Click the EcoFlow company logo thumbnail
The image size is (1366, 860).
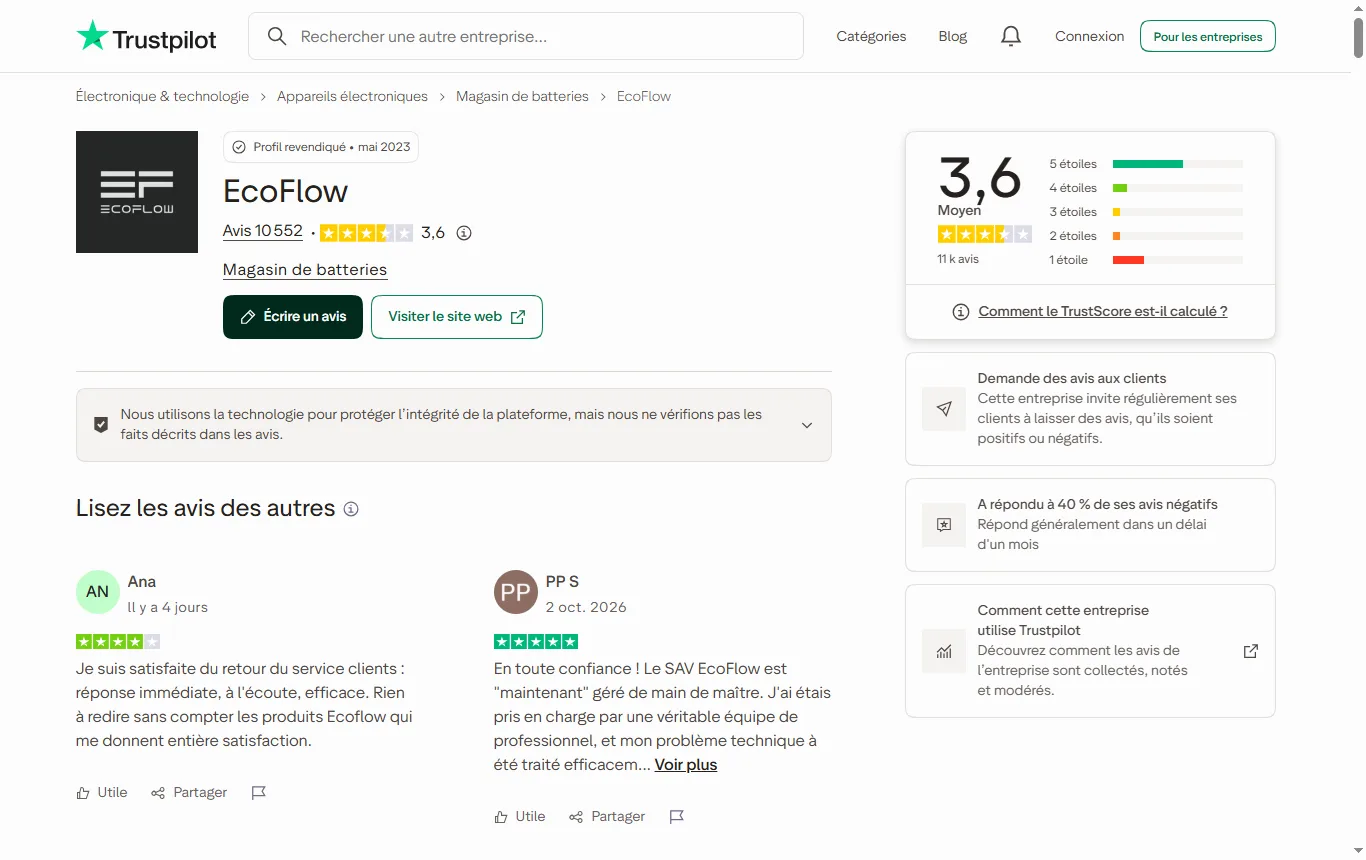click(137, 192)
